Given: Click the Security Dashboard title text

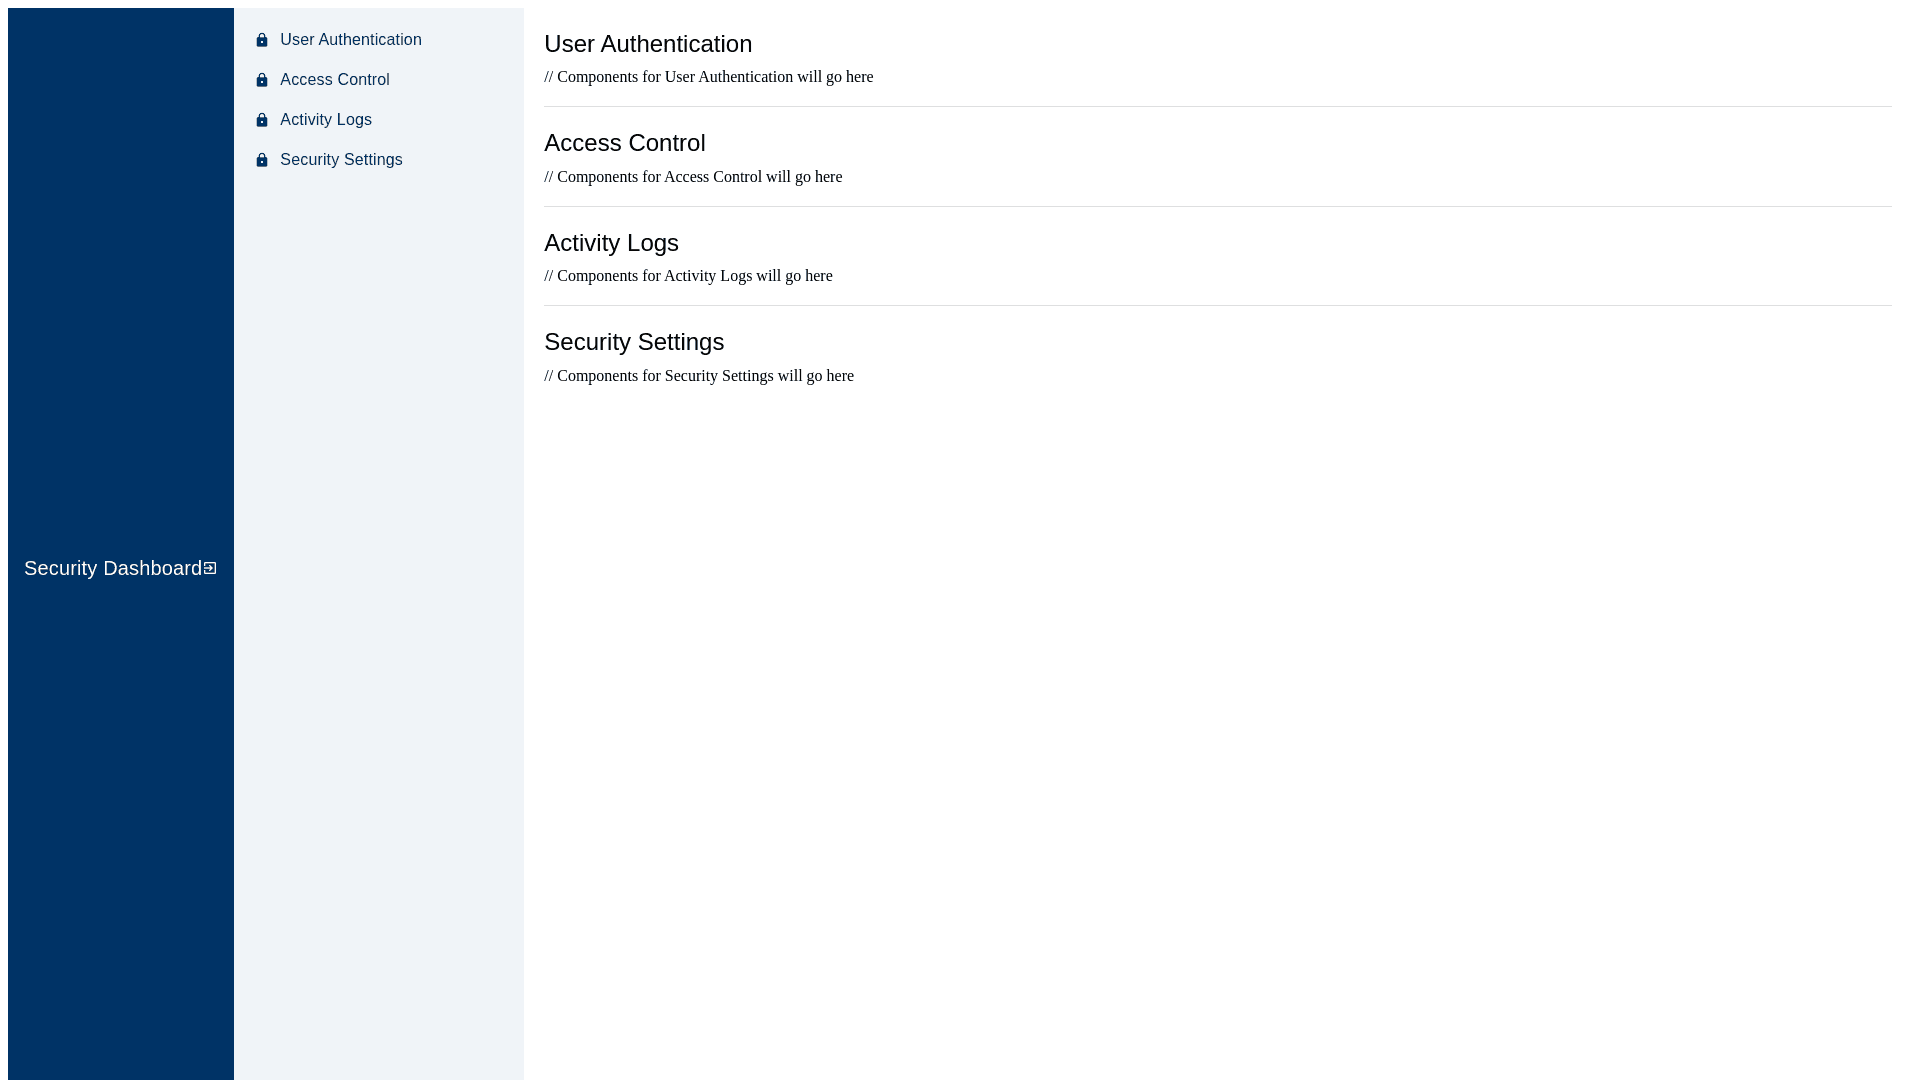Looking at the screenshot, I should [x=112, y=568].
